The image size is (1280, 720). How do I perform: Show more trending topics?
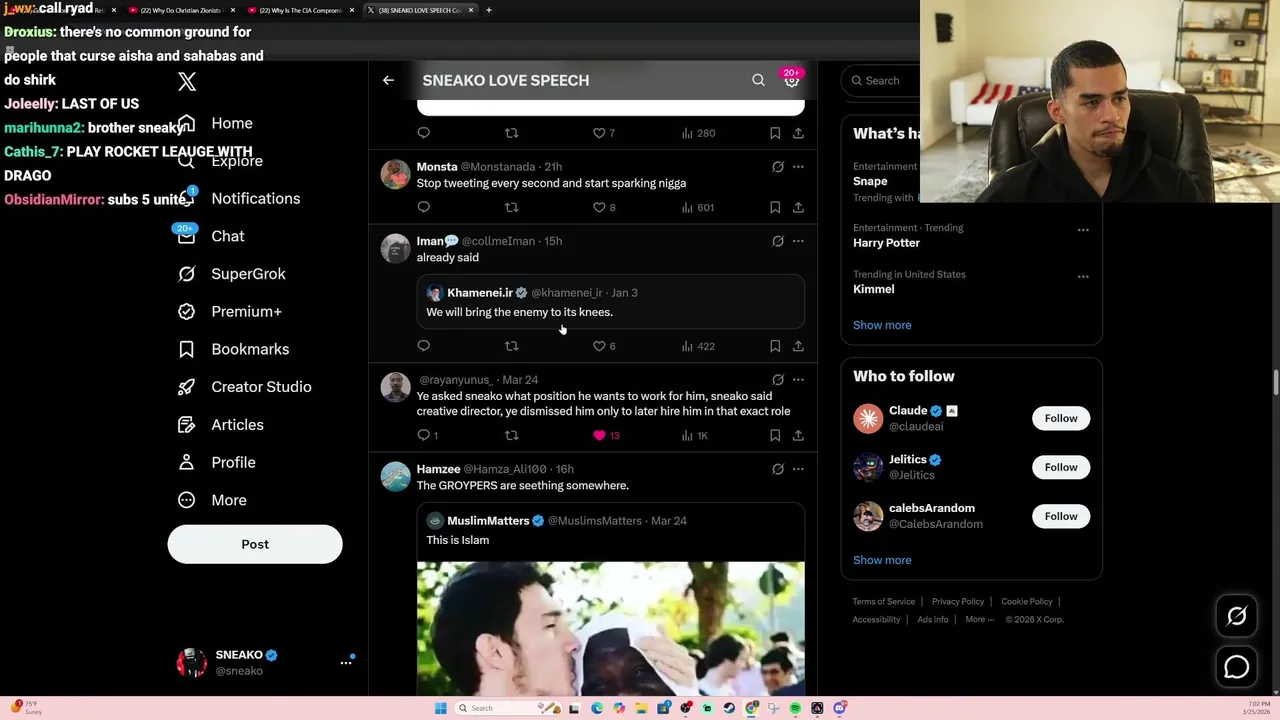pos(882,325)
